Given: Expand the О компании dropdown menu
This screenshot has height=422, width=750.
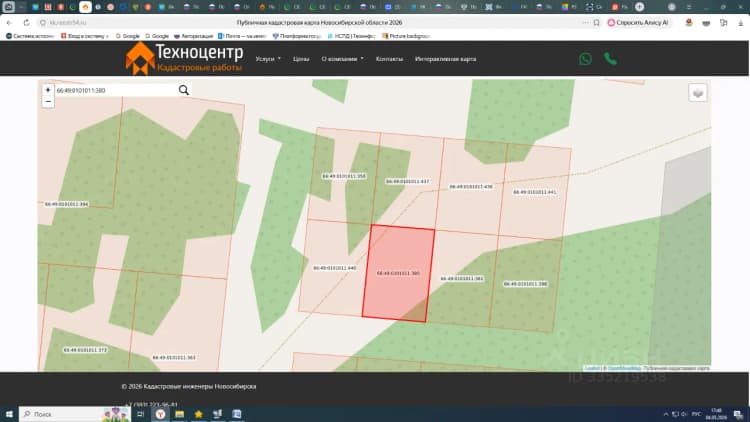Looking at the screenshot, I should point(342,59).
